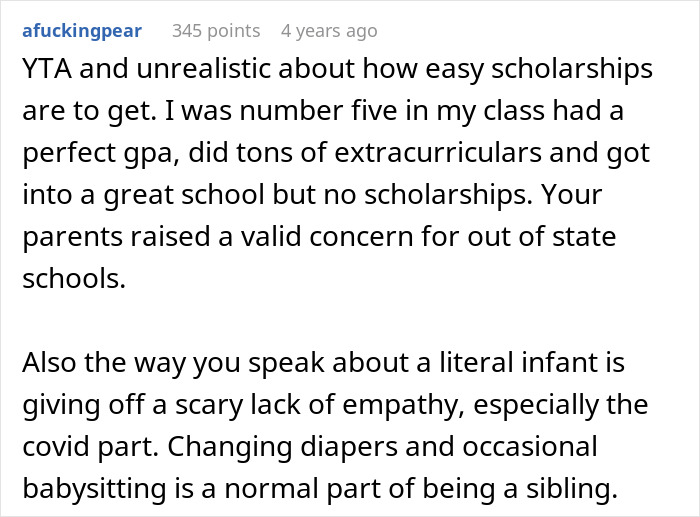Click the word schools. ending first paragraph
Screen dimensions: 700x517
(74, 279)
